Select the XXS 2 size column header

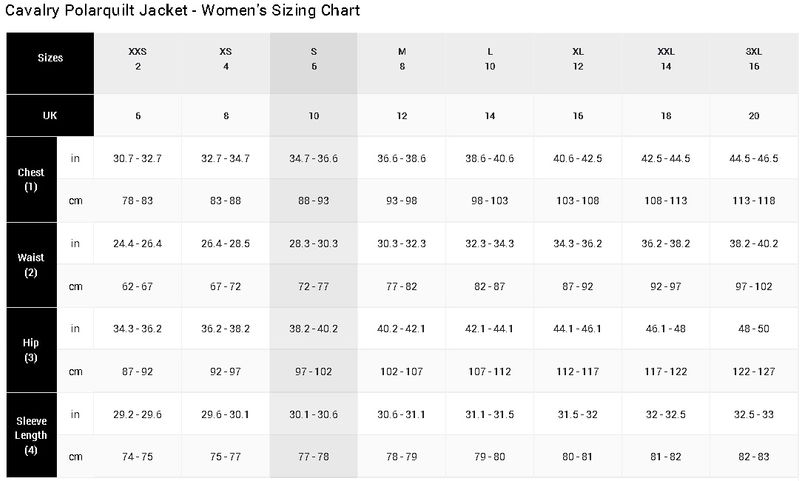tap(138, 58)
